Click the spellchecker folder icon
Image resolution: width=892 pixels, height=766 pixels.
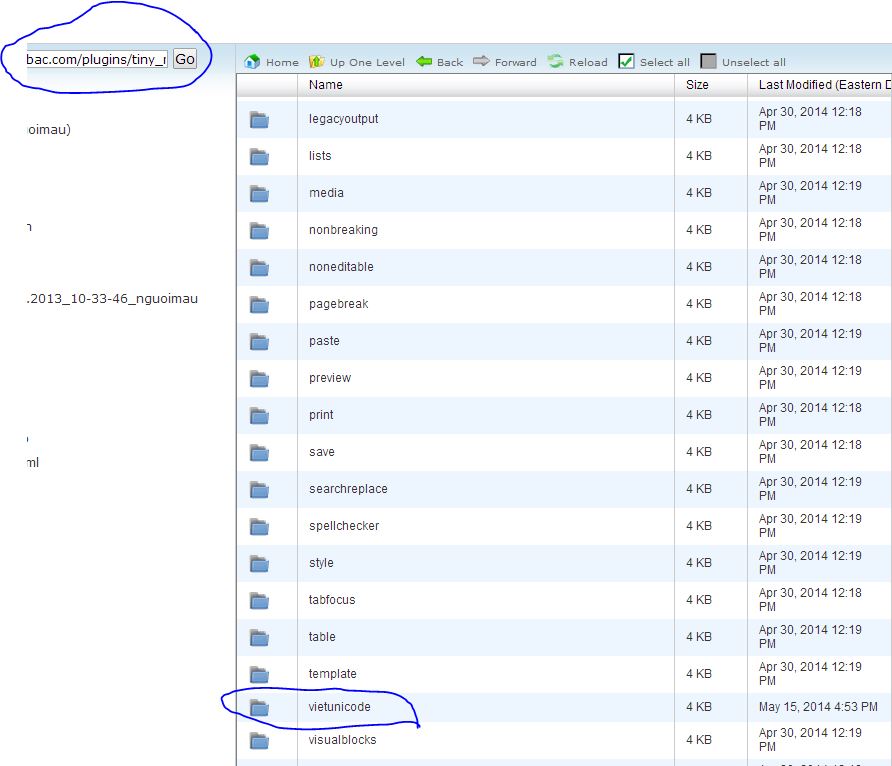pos(260,527)
